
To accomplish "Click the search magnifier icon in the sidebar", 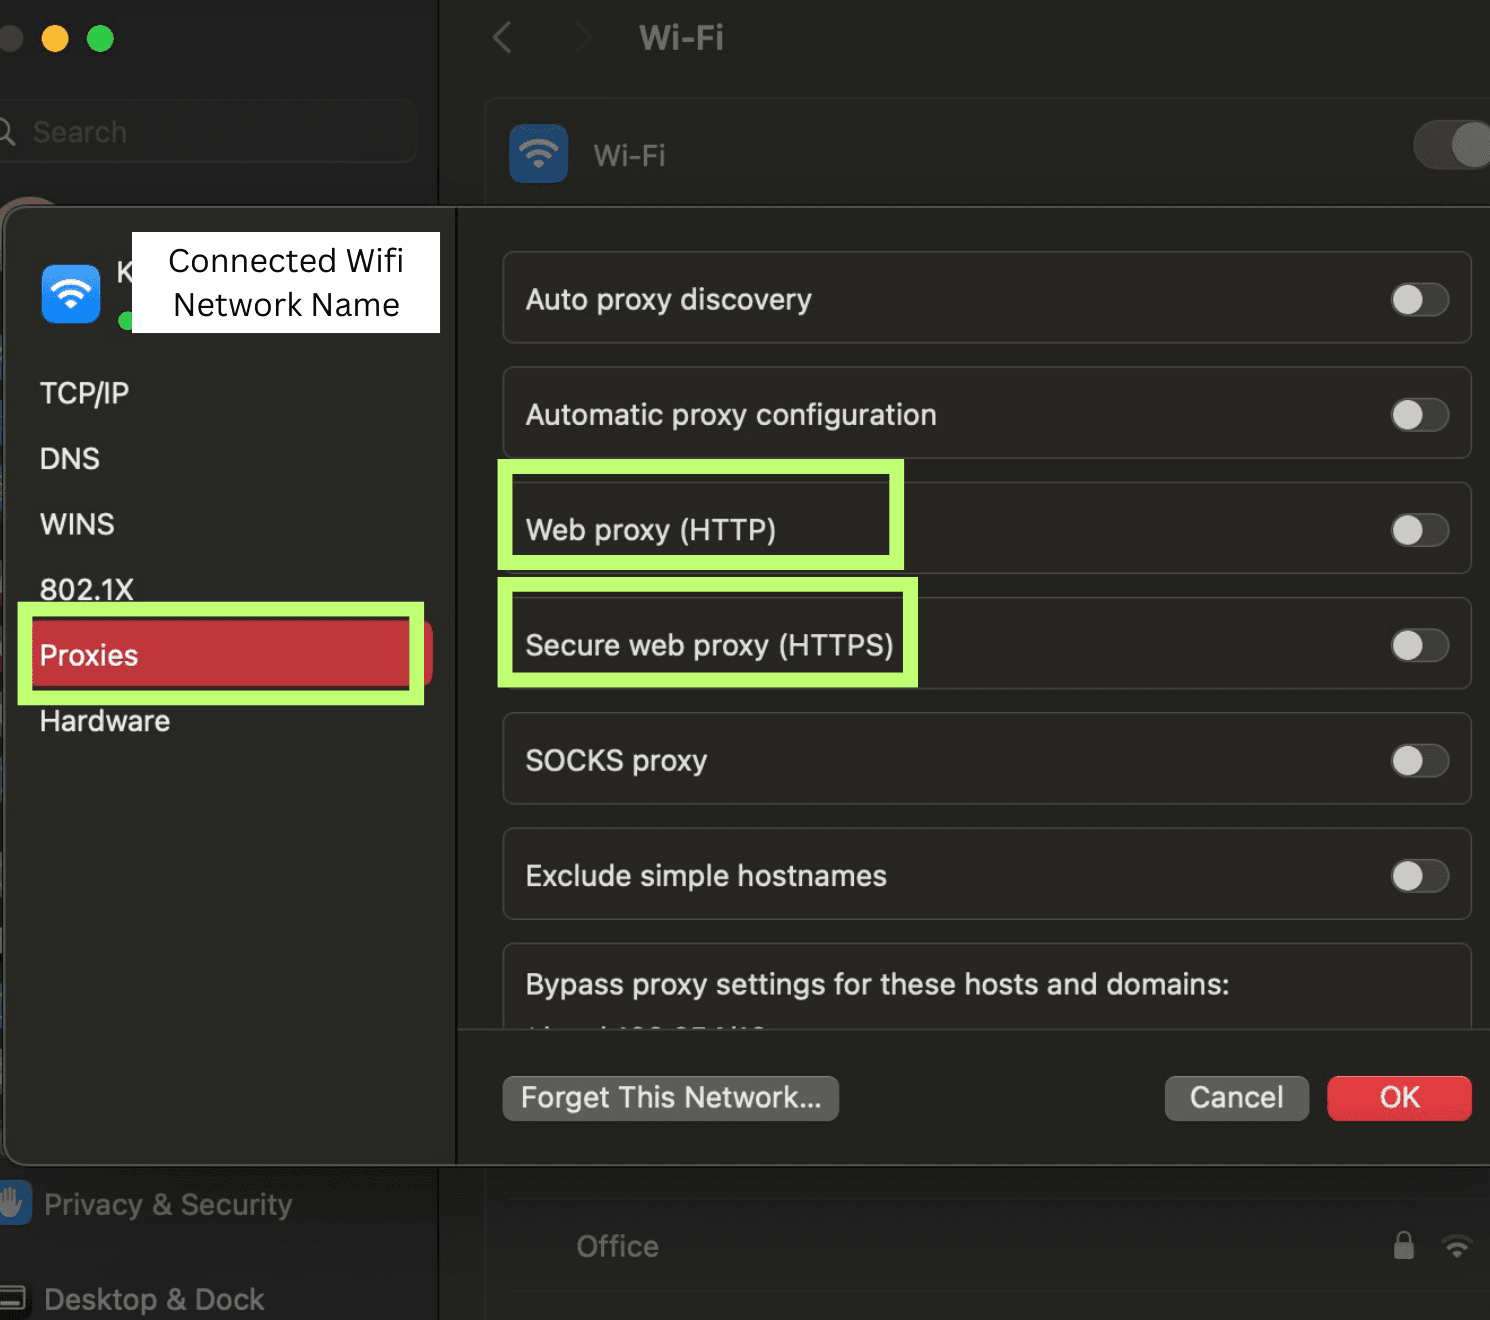I will pyautogui.click(x=8, y=131).
